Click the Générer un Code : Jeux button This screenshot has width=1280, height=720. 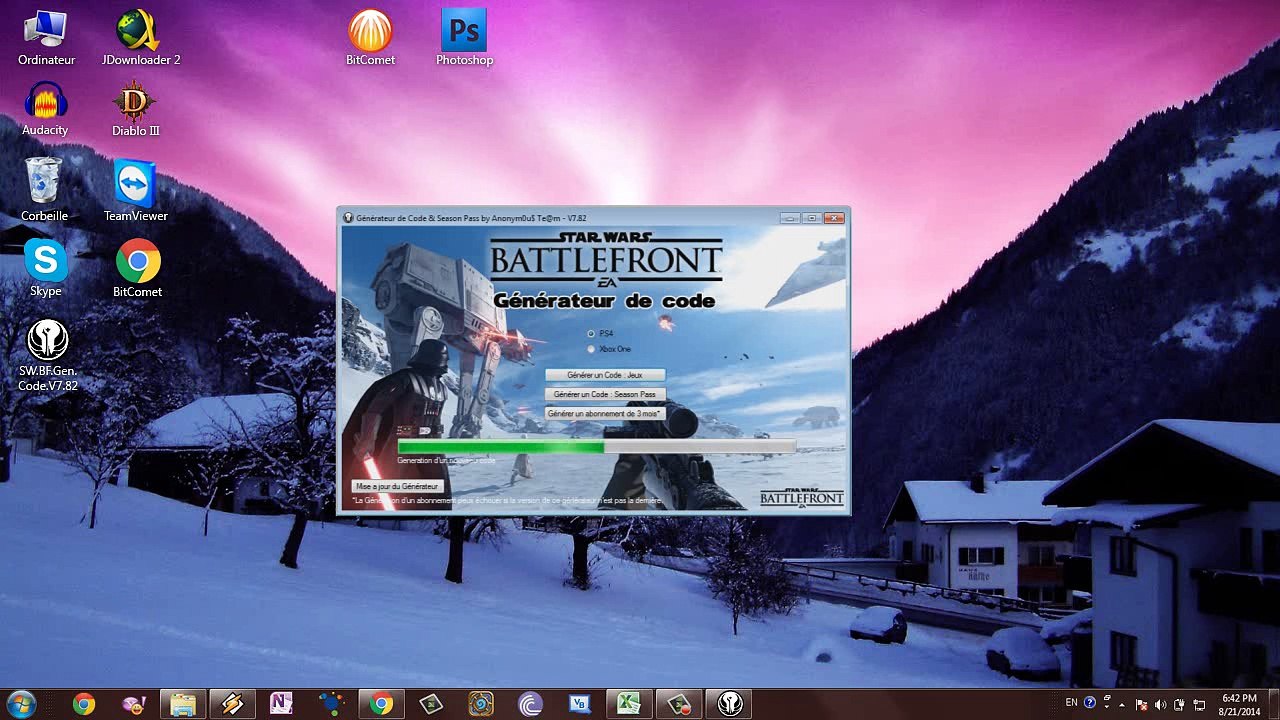coord(605,375)
